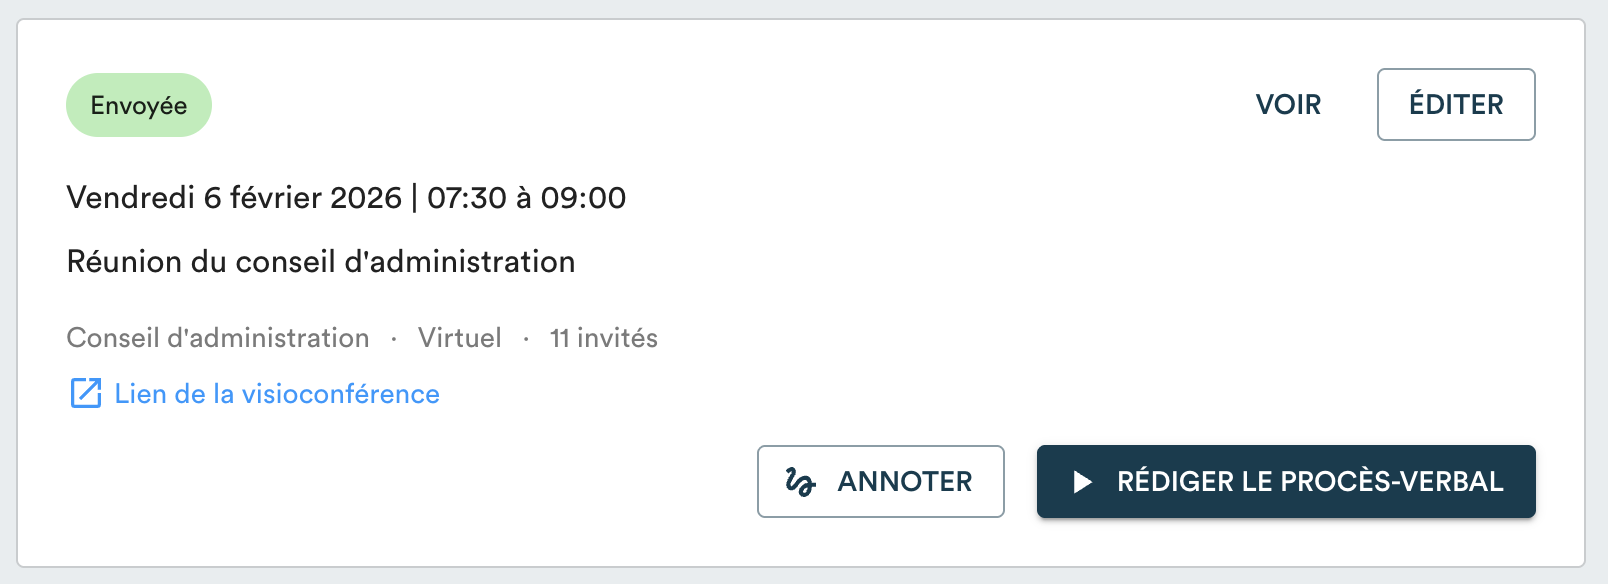Click the external-link icon beside the visioconférence link
The height and width of the screenshot is (584, 1608).
click(86, 394)
